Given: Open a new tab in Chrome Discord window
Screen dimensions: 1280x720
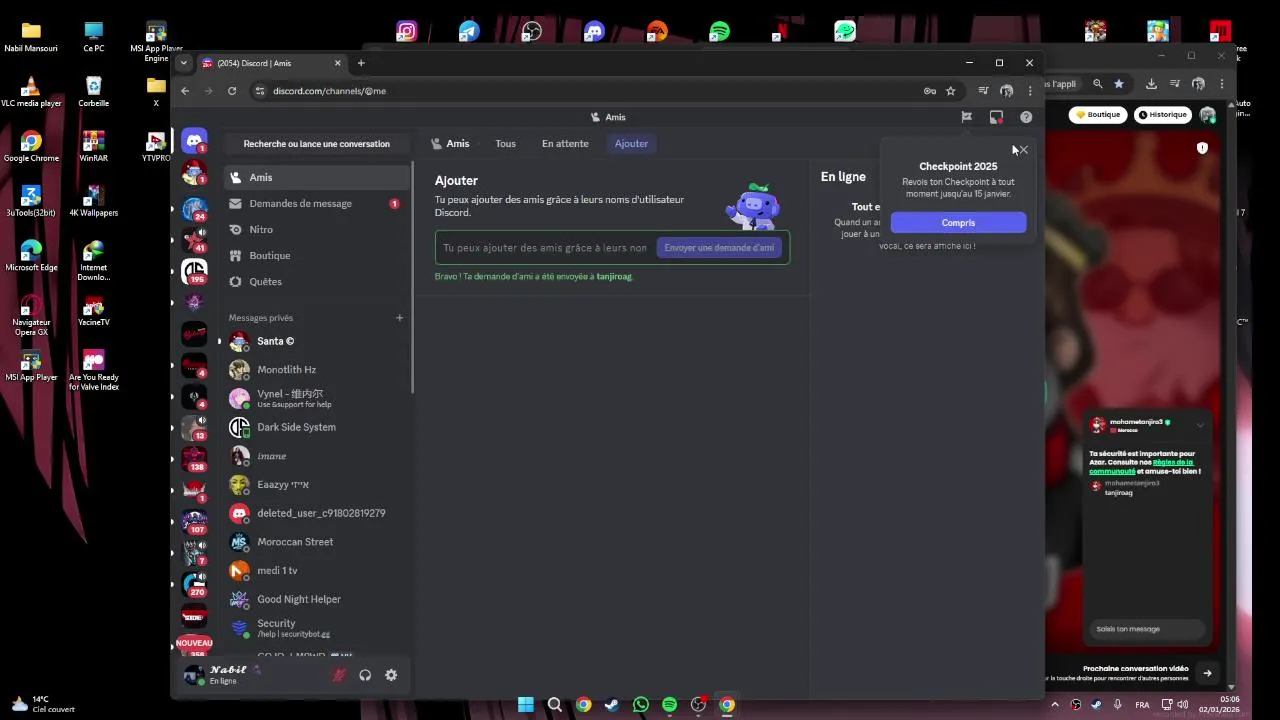Looking at the screenshot, I should pos(361,63).
